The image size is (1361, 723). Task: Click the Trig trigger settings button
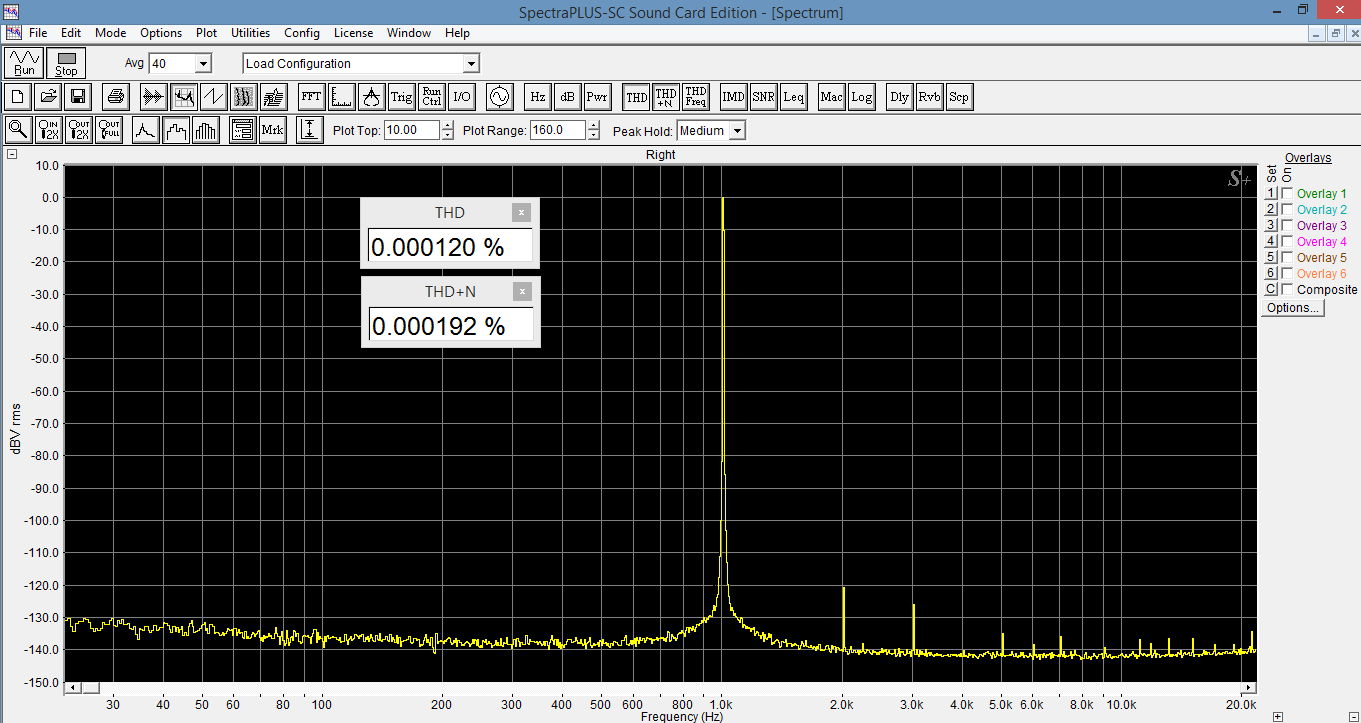coord(401,97)
